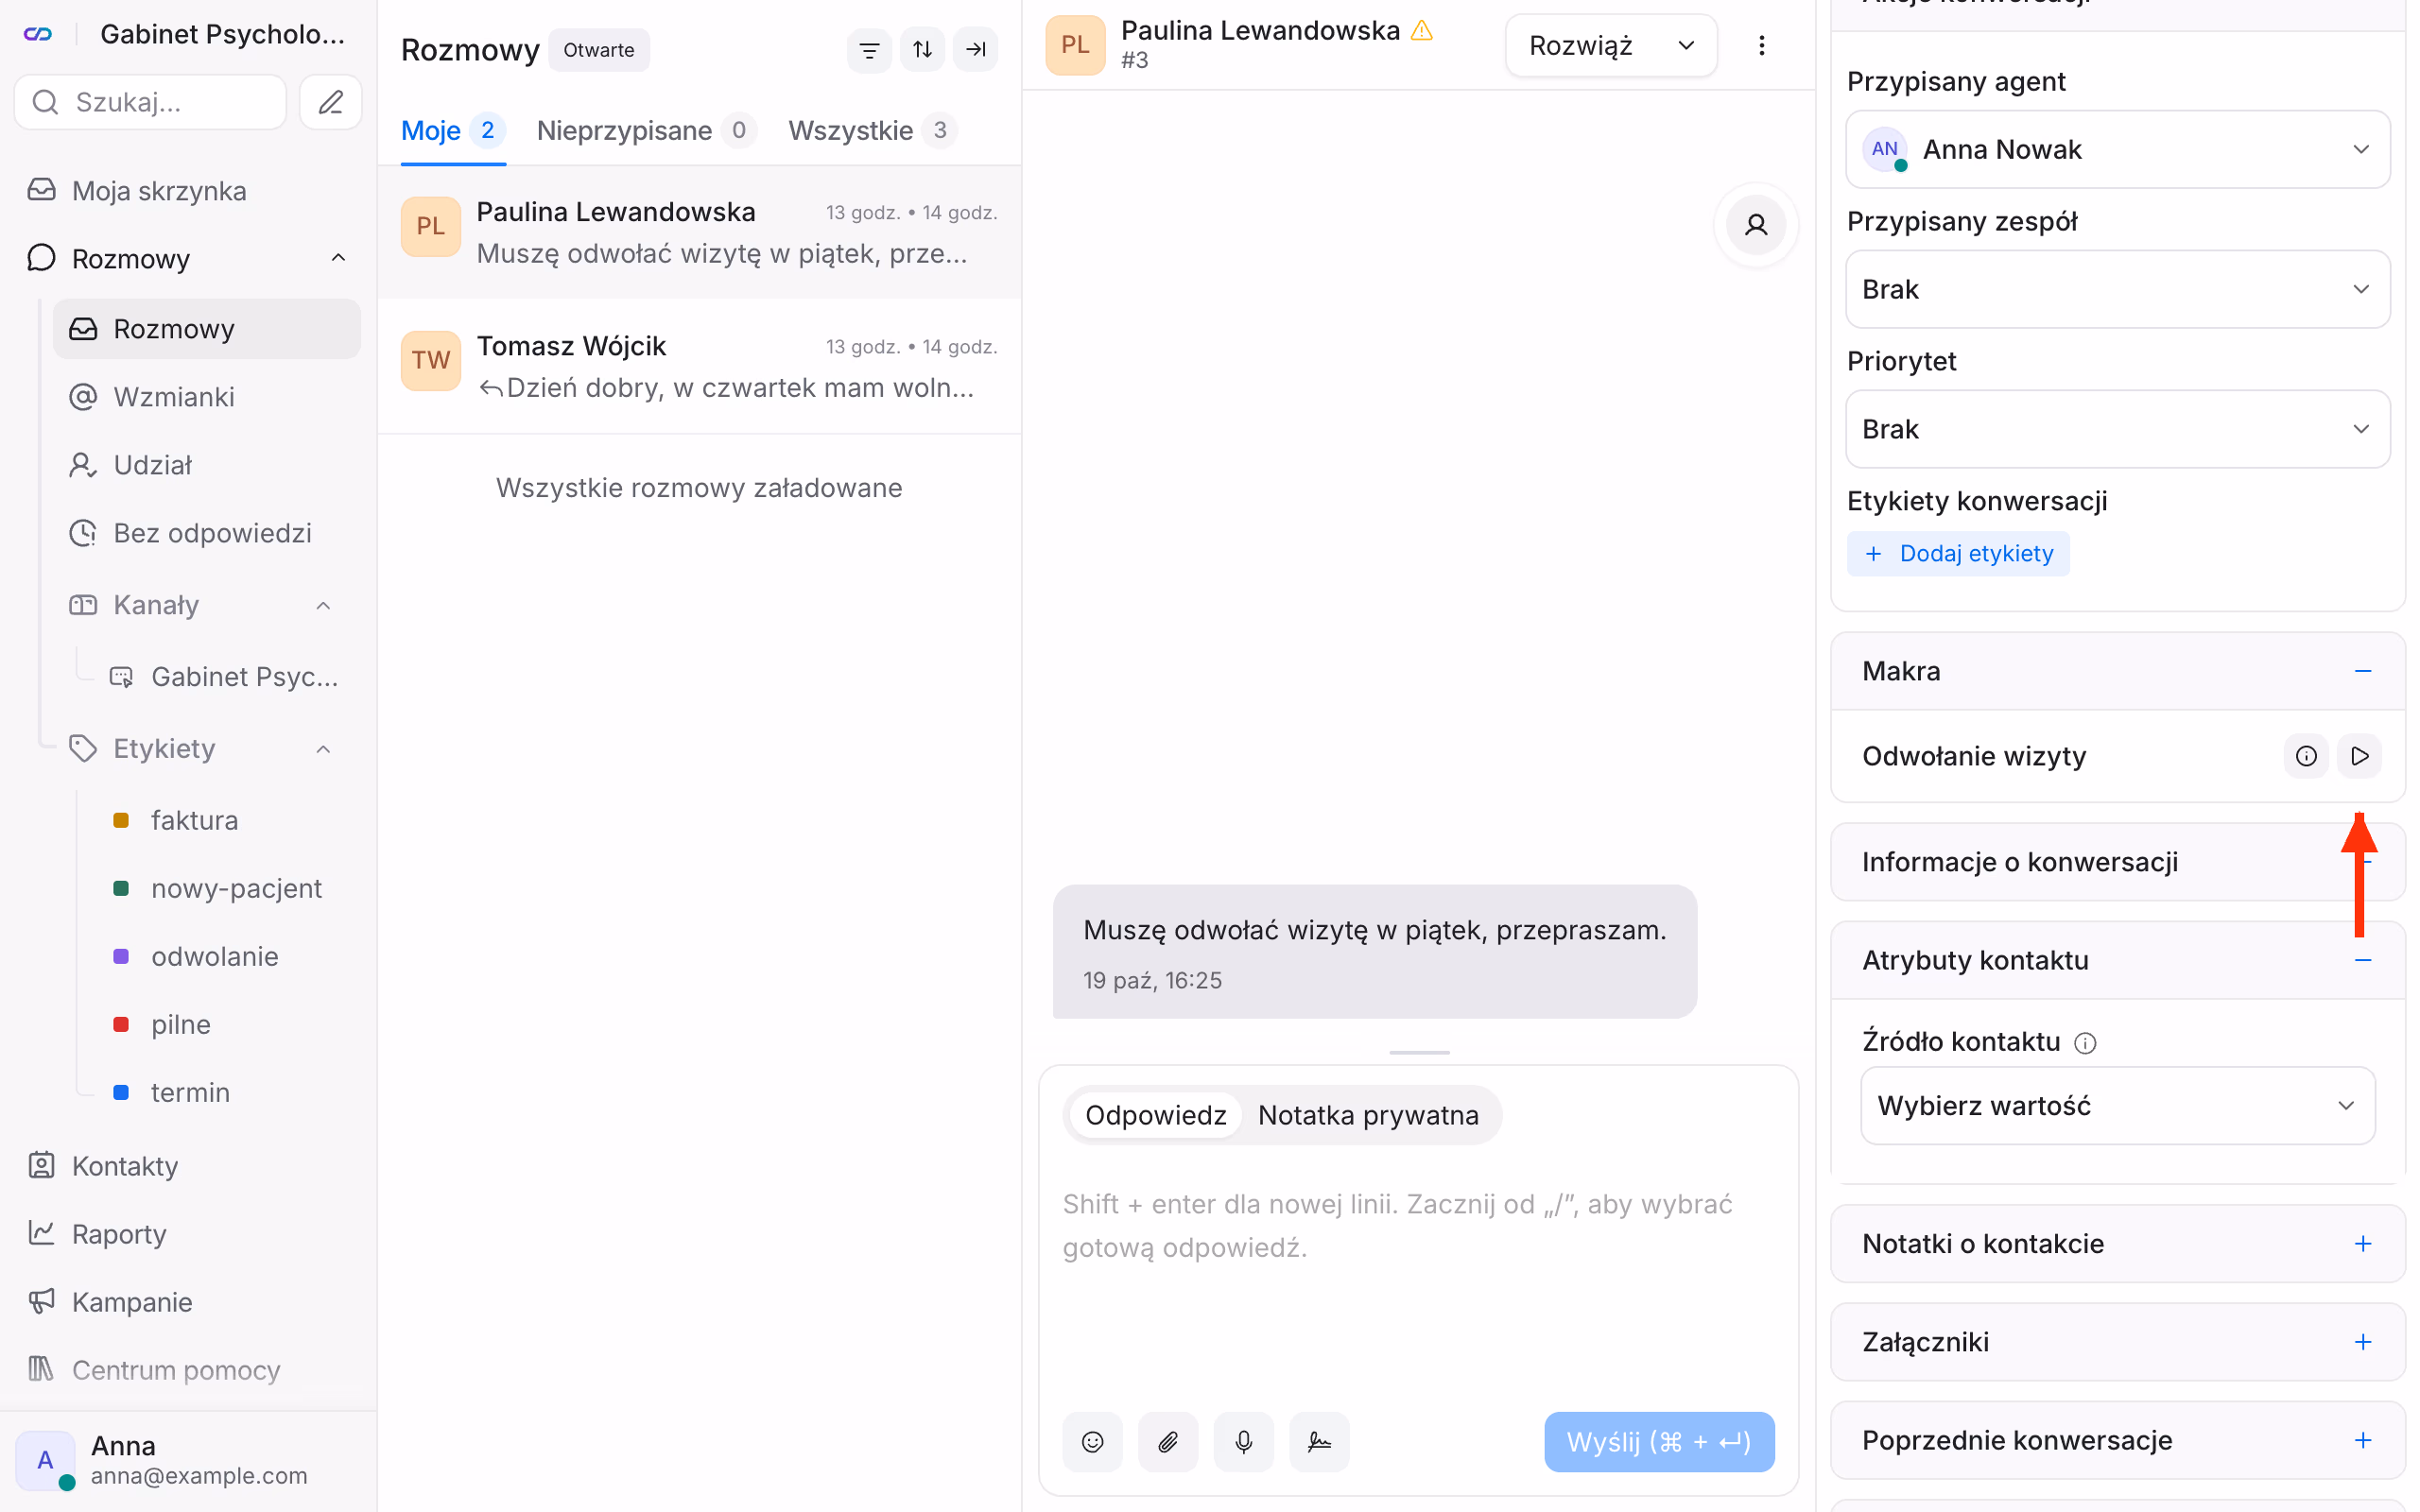Click the Otwarte status badge
The height and width of the screenshot is (1512, 2420).
pyautogui.click(x=598, y=50)
